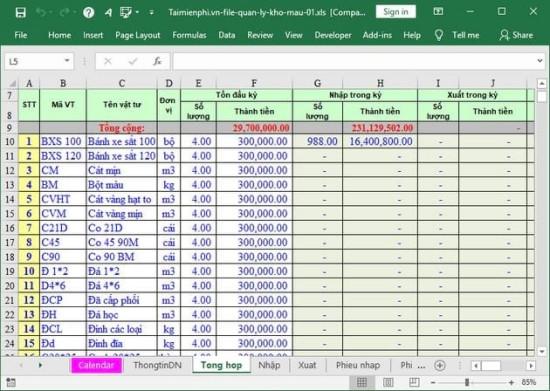The height and width of the screenshot is (391, 550).
Task: Click the vertical scrollbar down arrow
Action: point(542,351)
